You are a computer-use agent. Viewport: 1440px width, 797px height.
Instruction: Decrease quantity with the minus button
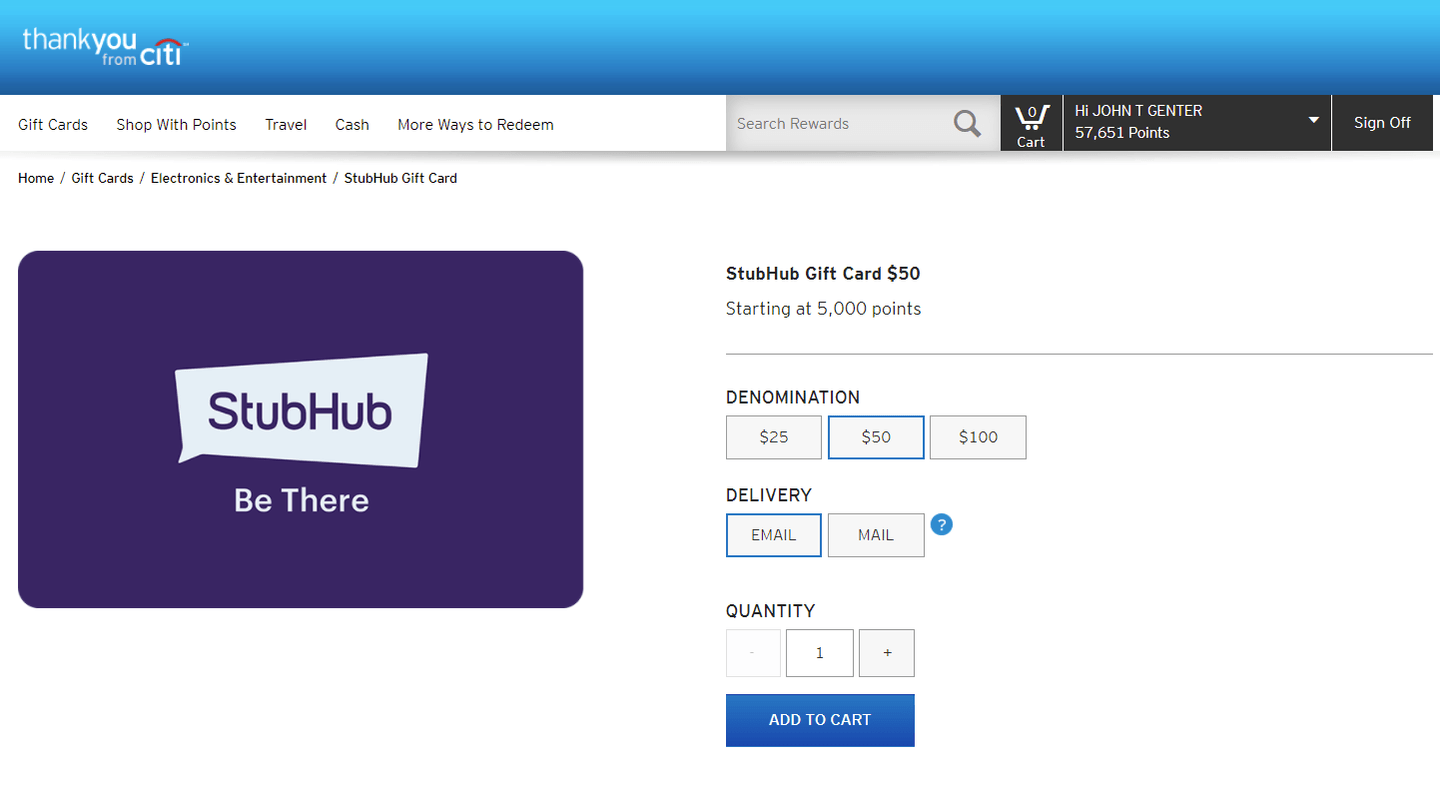752,653
